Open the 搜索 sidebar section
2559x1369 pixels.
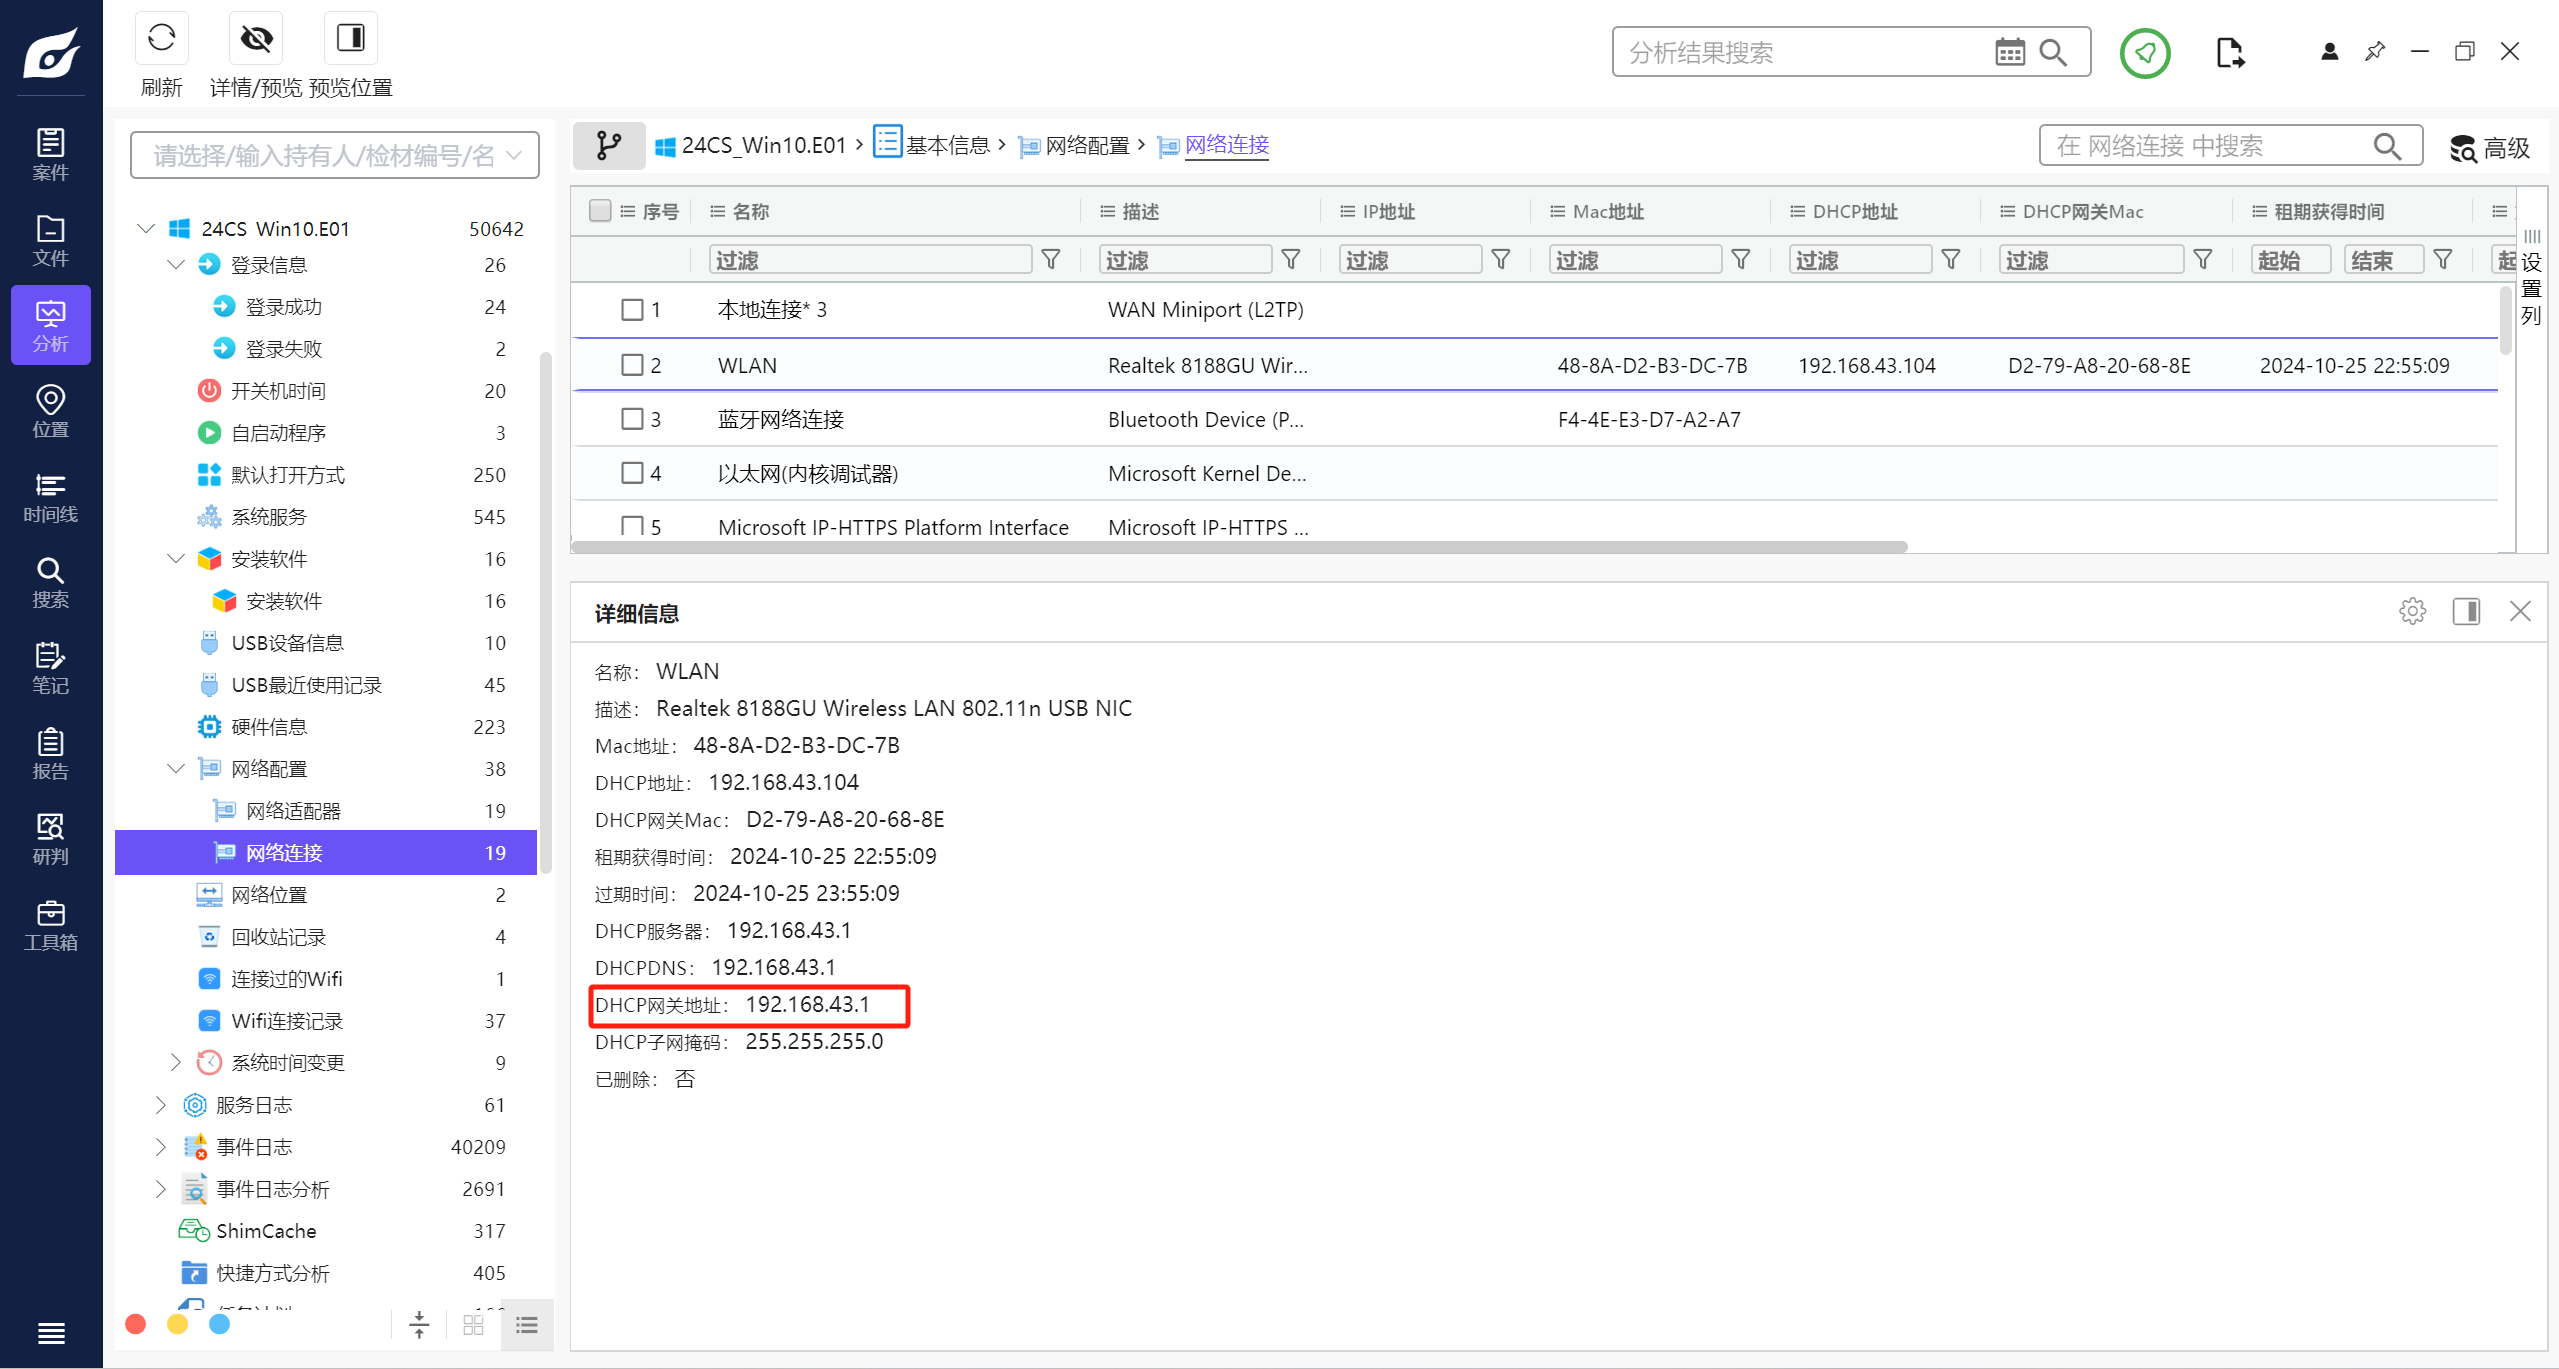click(x=50, y=582)
